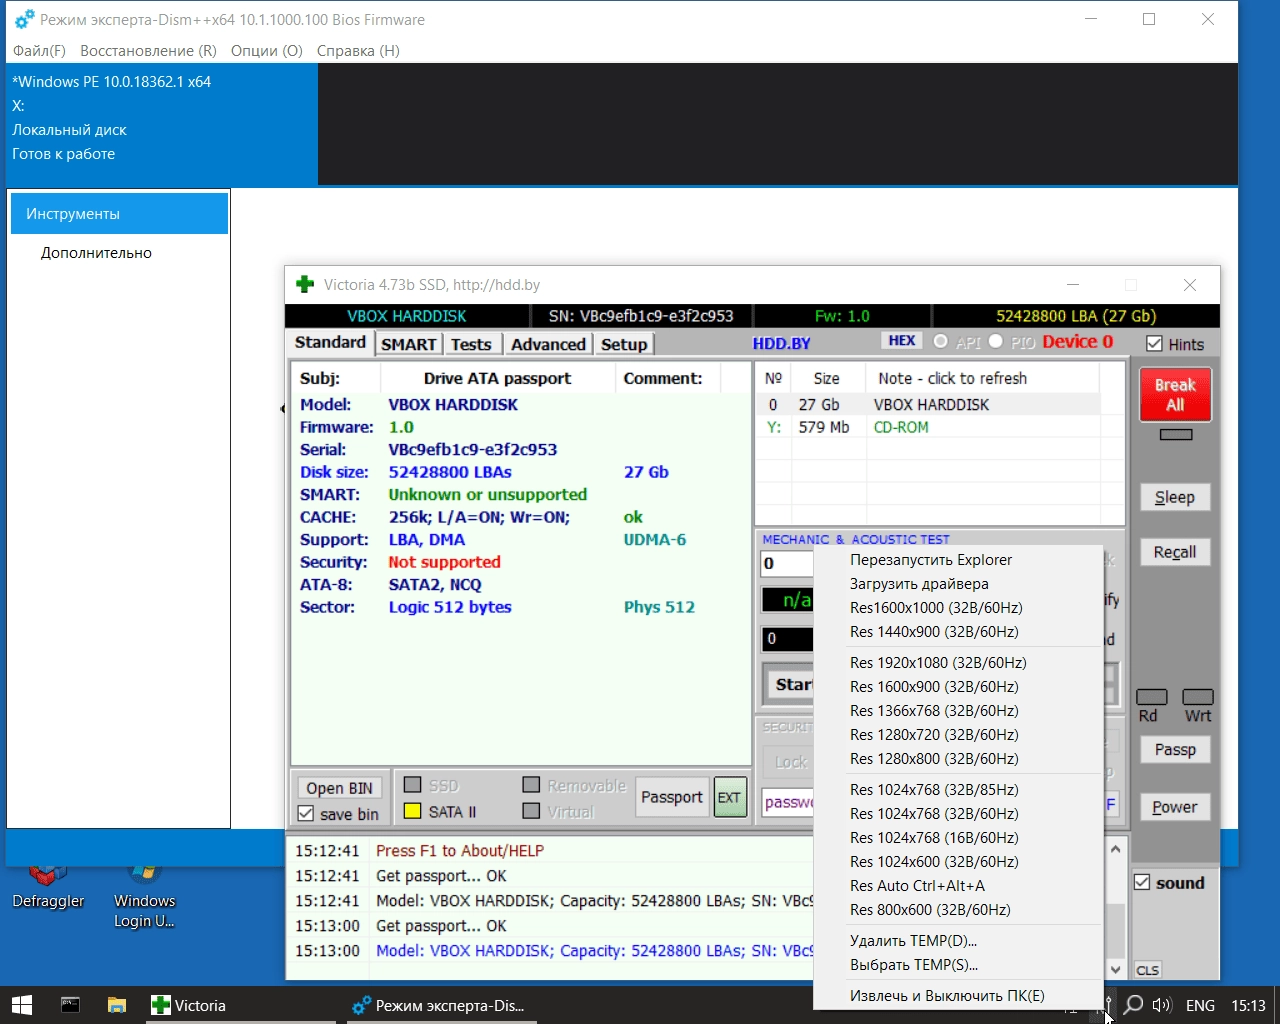Click the Power button

tap(1175, 807)
